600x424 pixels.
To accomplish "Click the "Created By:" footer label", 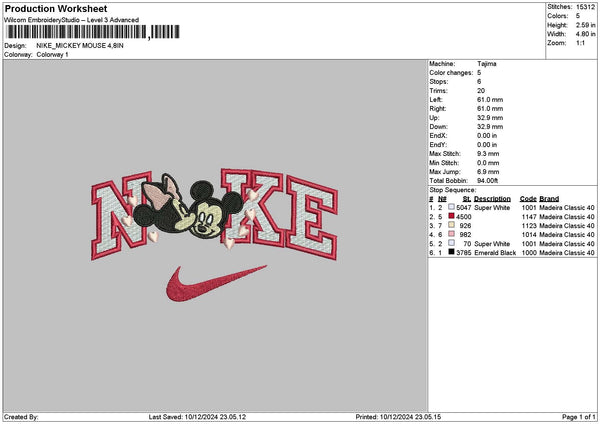I will coord(21,417).
